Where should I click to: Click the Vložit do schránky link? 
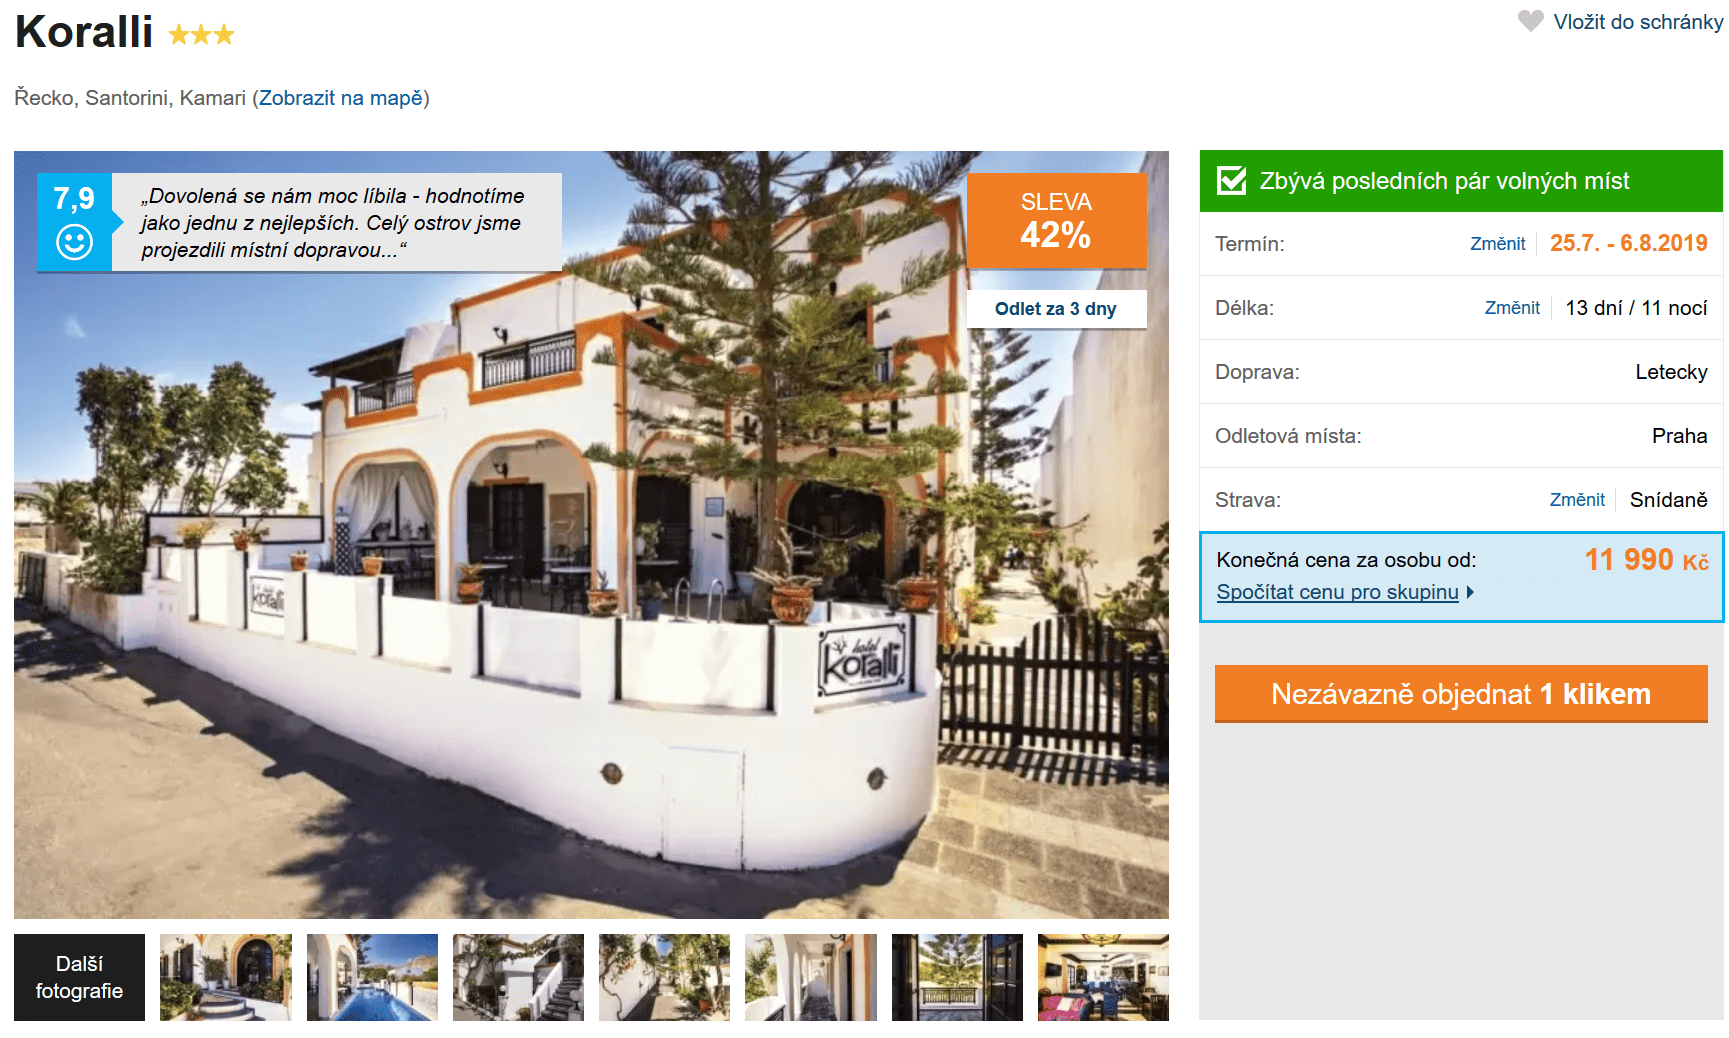tap(1638, 22)
